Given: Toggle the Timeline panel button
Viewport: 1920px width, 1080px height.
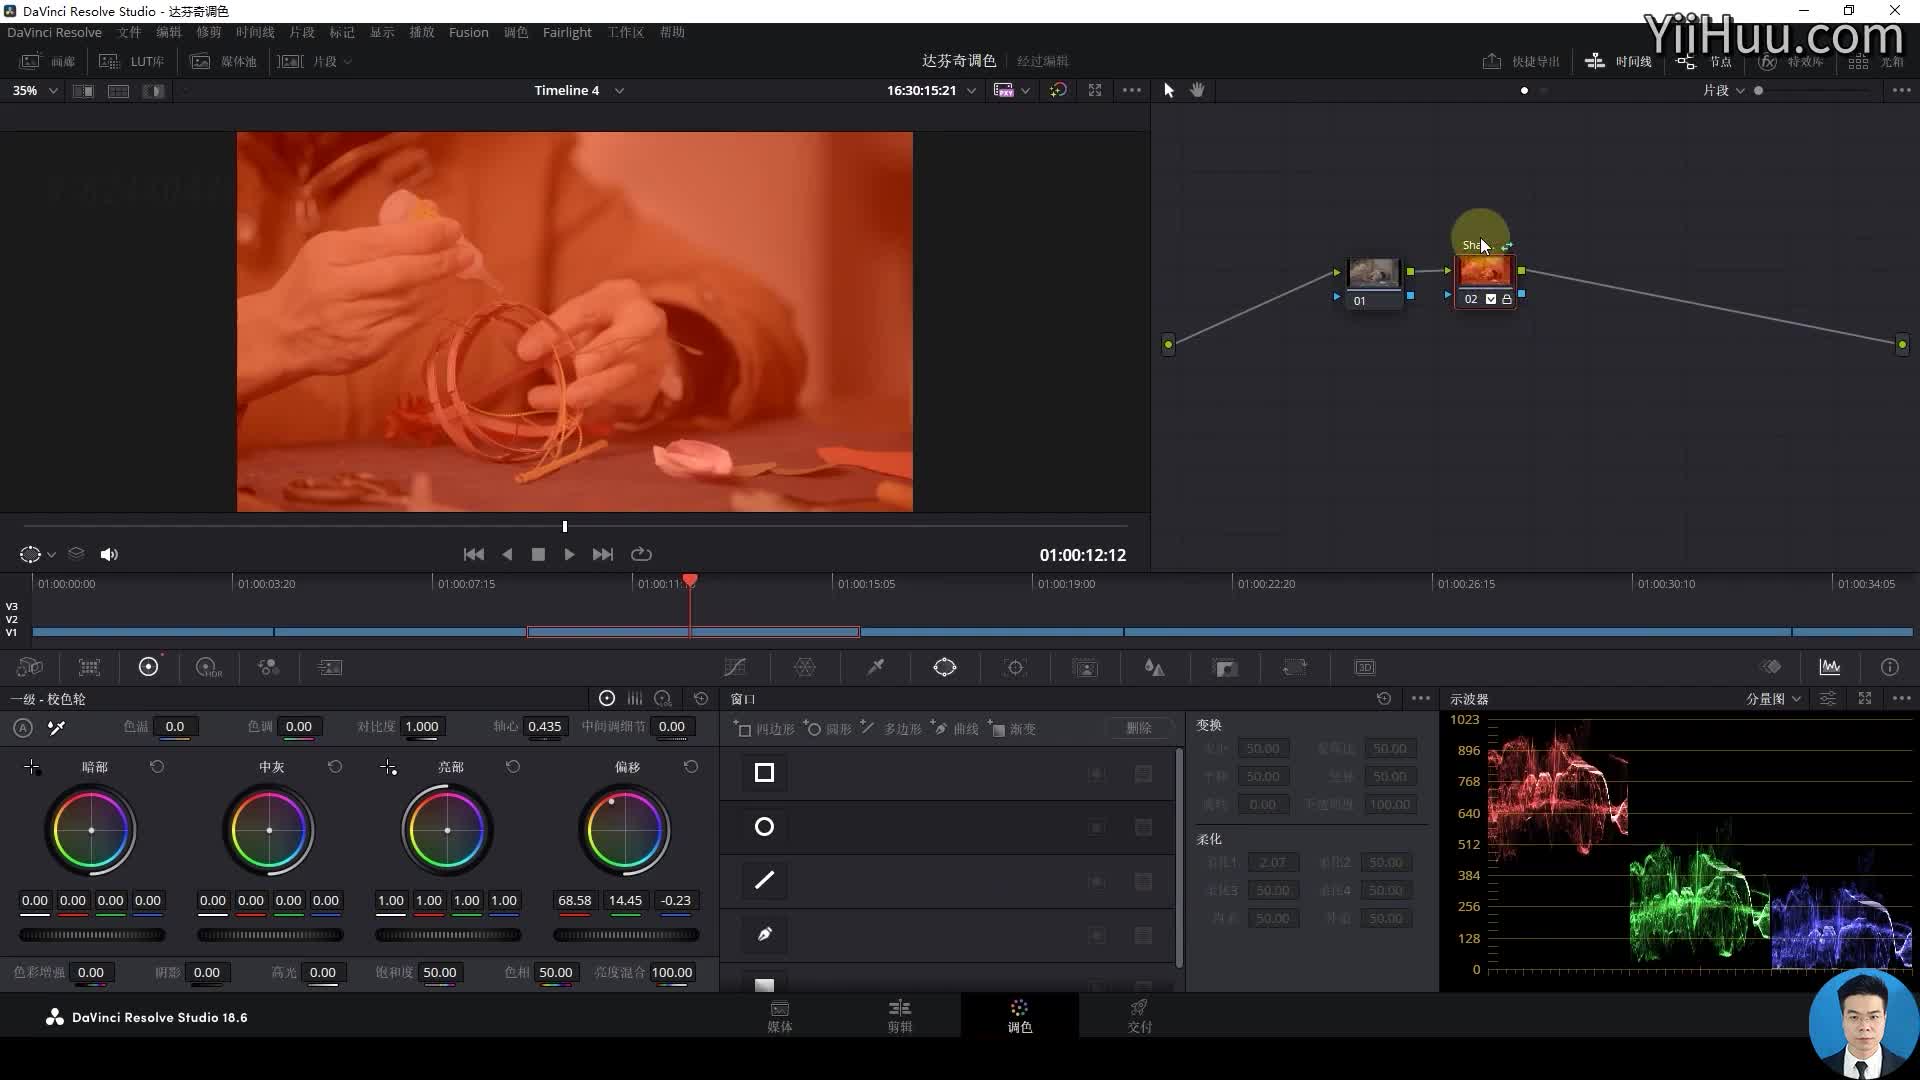Looking at the screenshot, I should (x=1619, y=61).
